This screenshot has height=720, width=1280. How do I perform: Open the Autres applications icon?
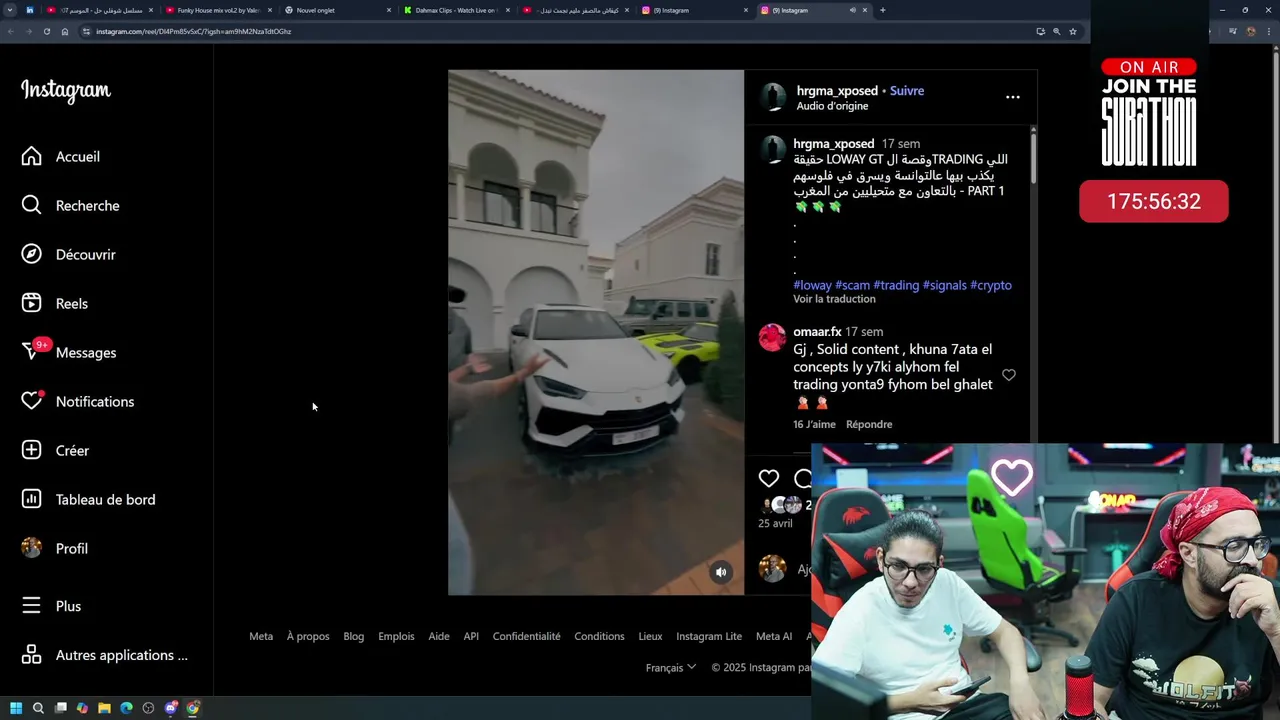(x=32, y=655)
